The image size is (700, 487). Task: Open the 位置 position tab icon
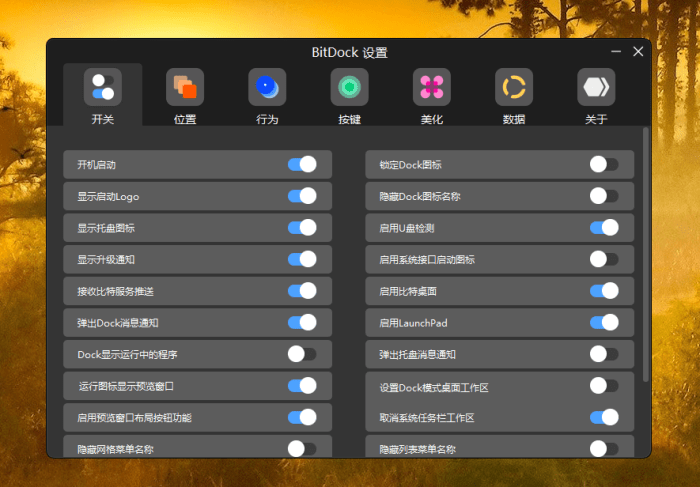tap(185, 87)
